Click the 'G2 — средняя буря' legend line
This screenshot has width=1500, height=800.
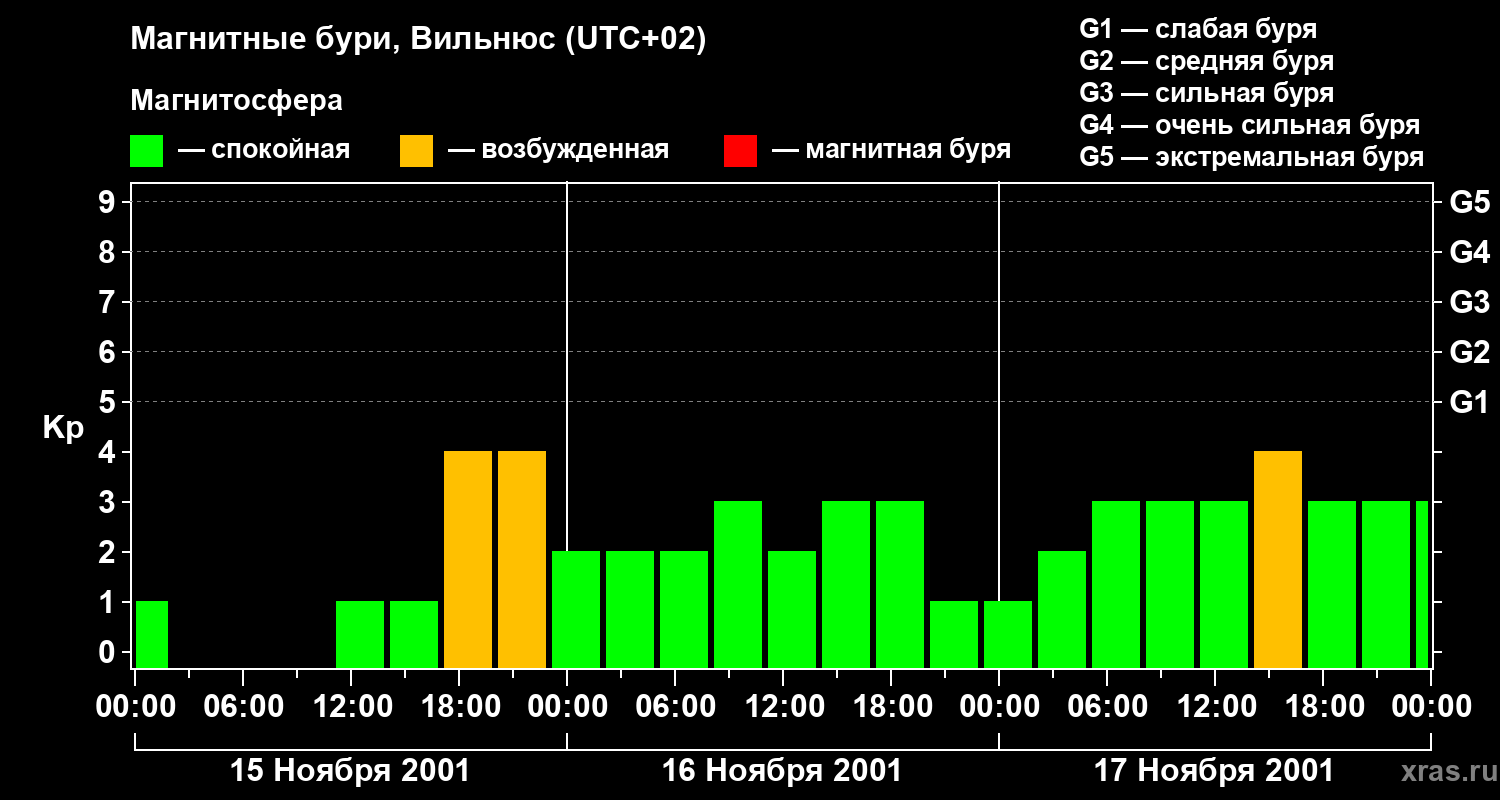(x=1206, y=61)
